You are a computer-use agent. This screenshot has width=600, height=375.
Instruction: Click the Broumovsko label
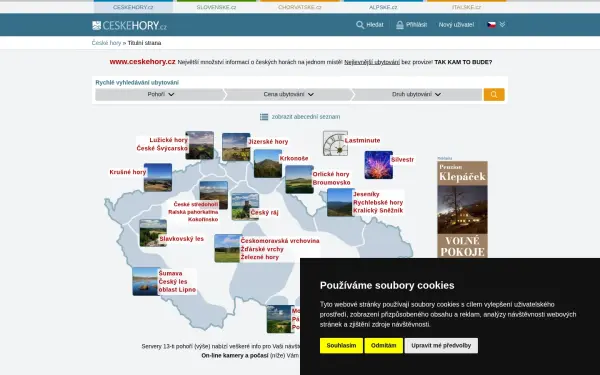(331, 183)
